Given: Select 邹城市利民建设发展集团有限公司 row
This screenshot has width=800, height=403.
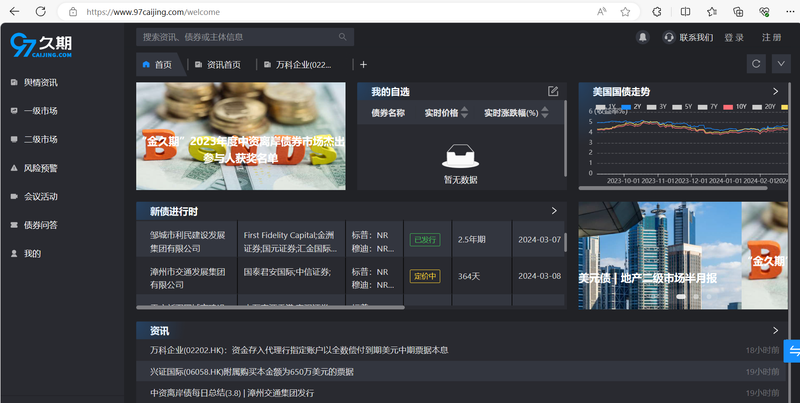Looking at the screenshot, I should (350, 239).
